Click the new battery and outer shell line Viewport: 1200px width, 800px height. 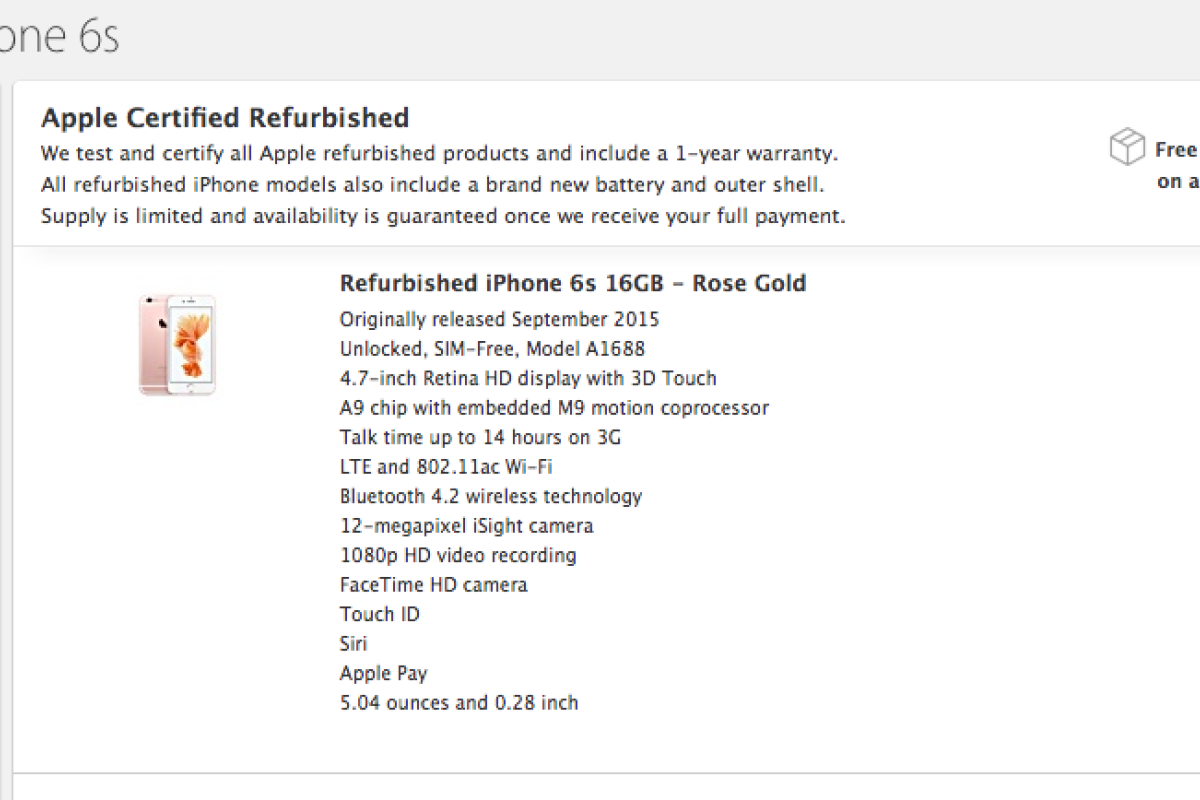tap(433, 185)
